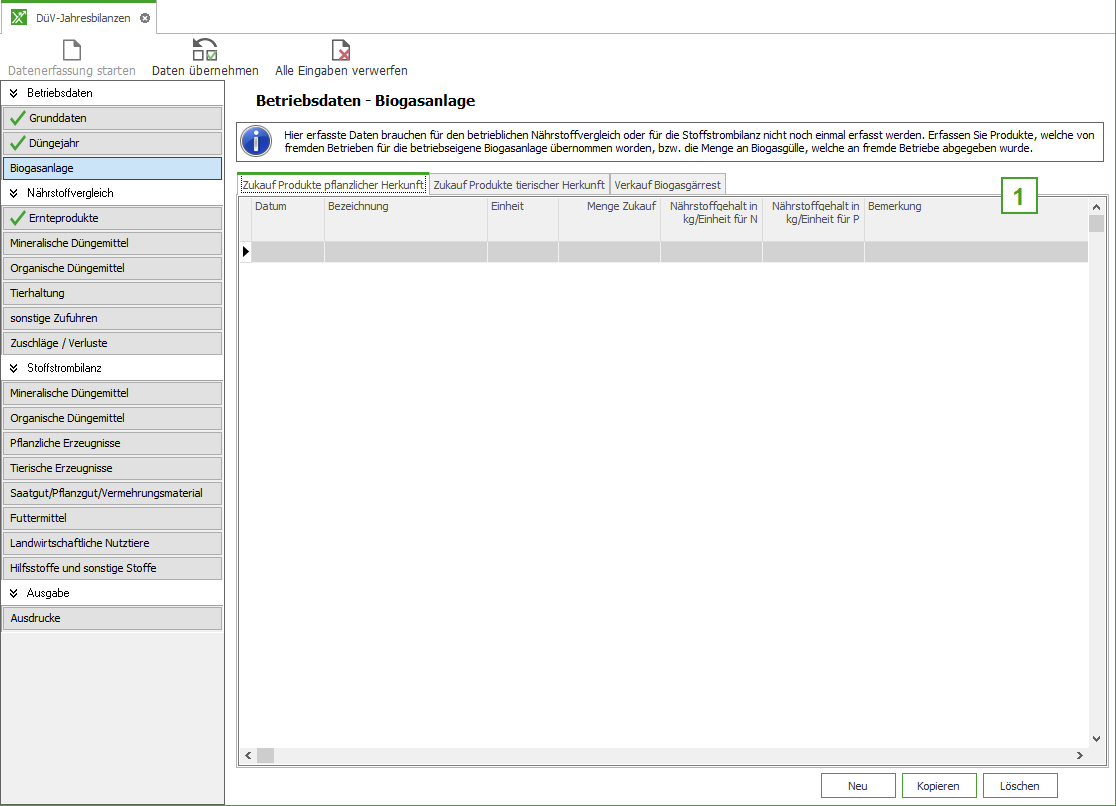Click the horizontal scrollbar thumb under the table
The width and height of the screenshot is (1116, 806).
pos(265,756)
